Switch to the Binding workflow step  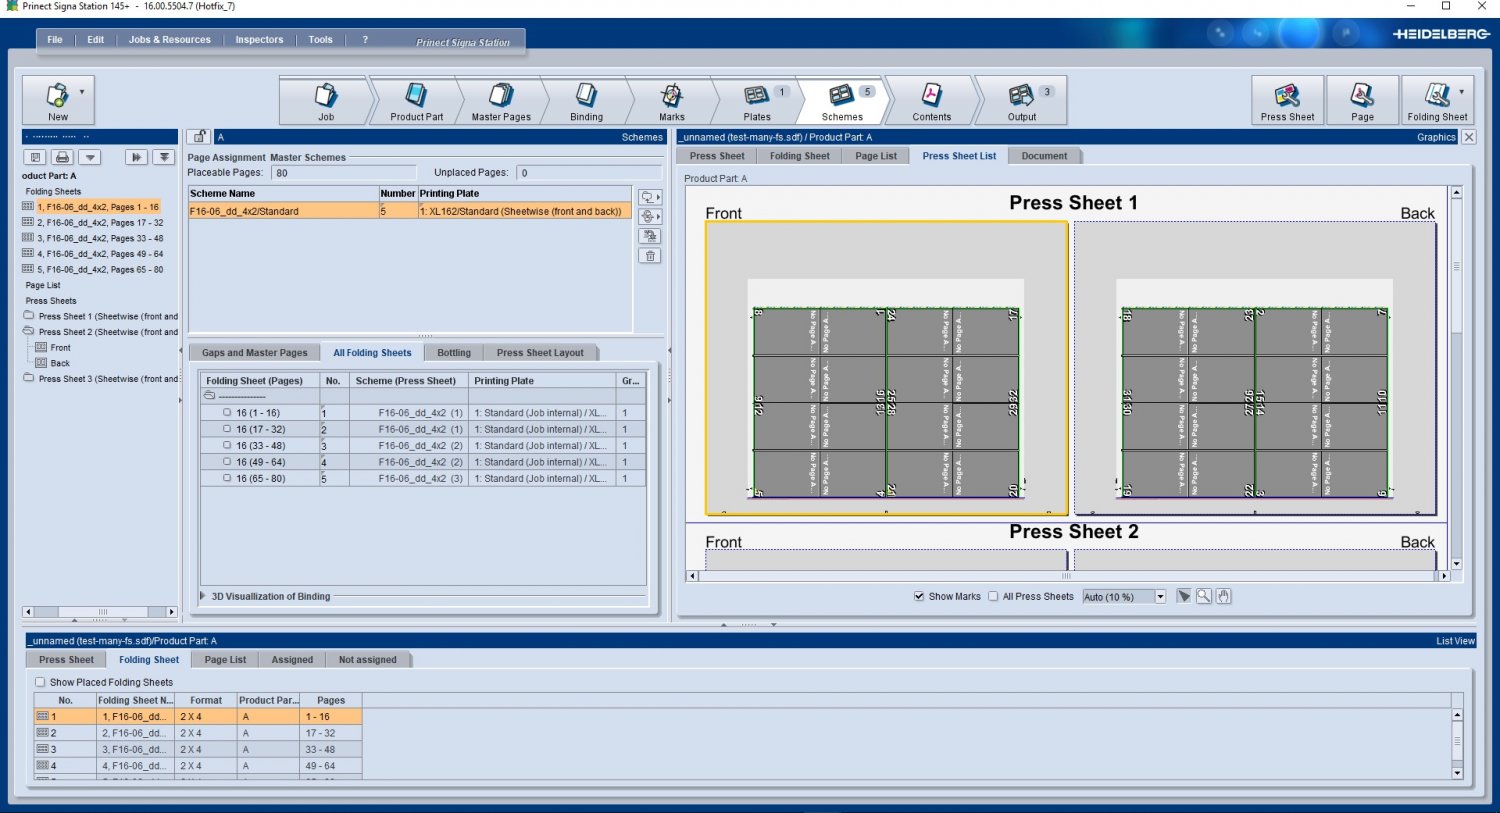586,101
